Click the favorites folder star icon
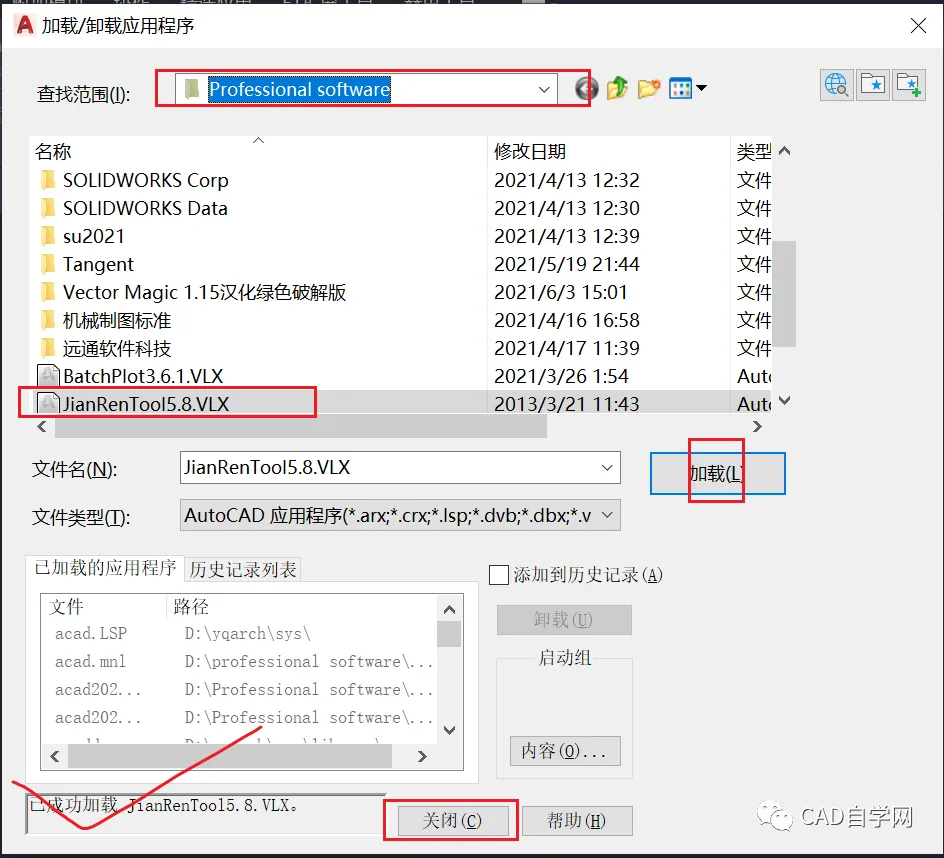Screen dimensions: 944x858 873,85
